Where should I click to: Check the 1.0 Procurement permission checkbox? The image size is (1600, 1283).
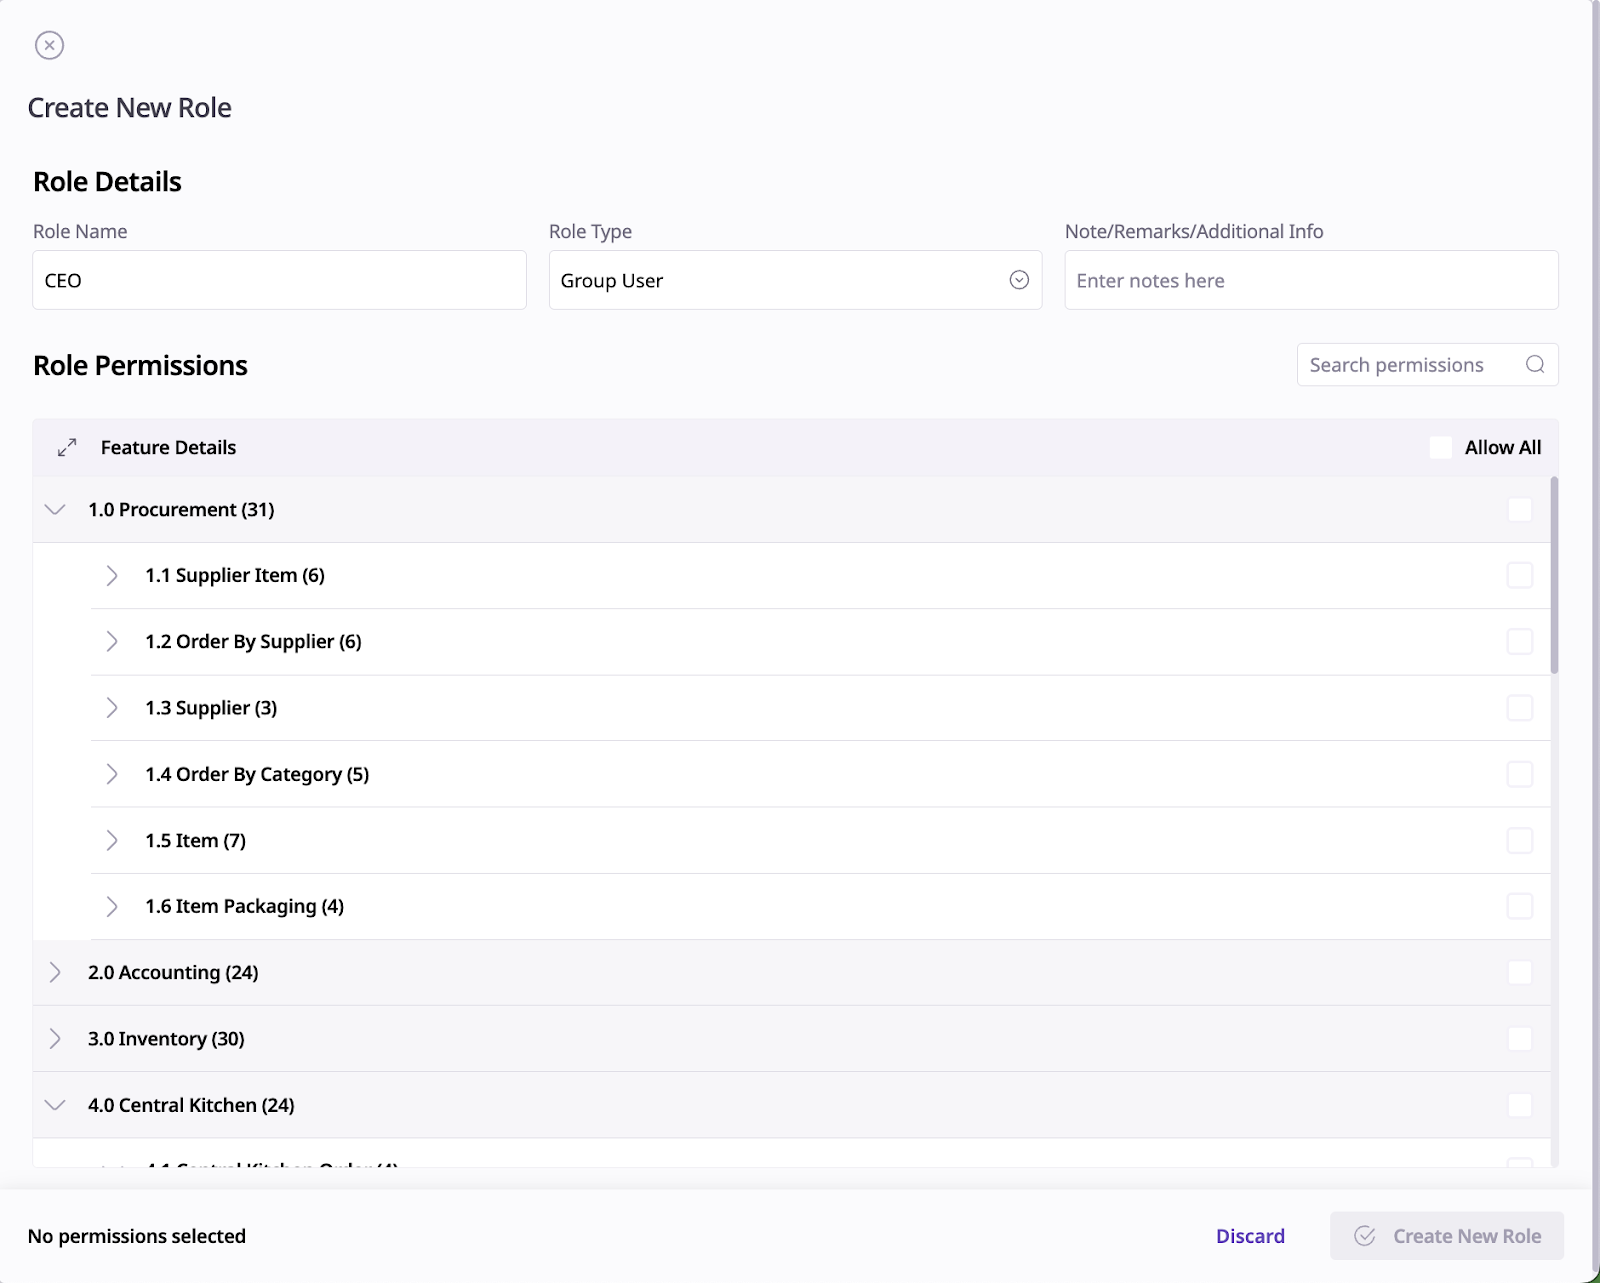coord(1519,510)
